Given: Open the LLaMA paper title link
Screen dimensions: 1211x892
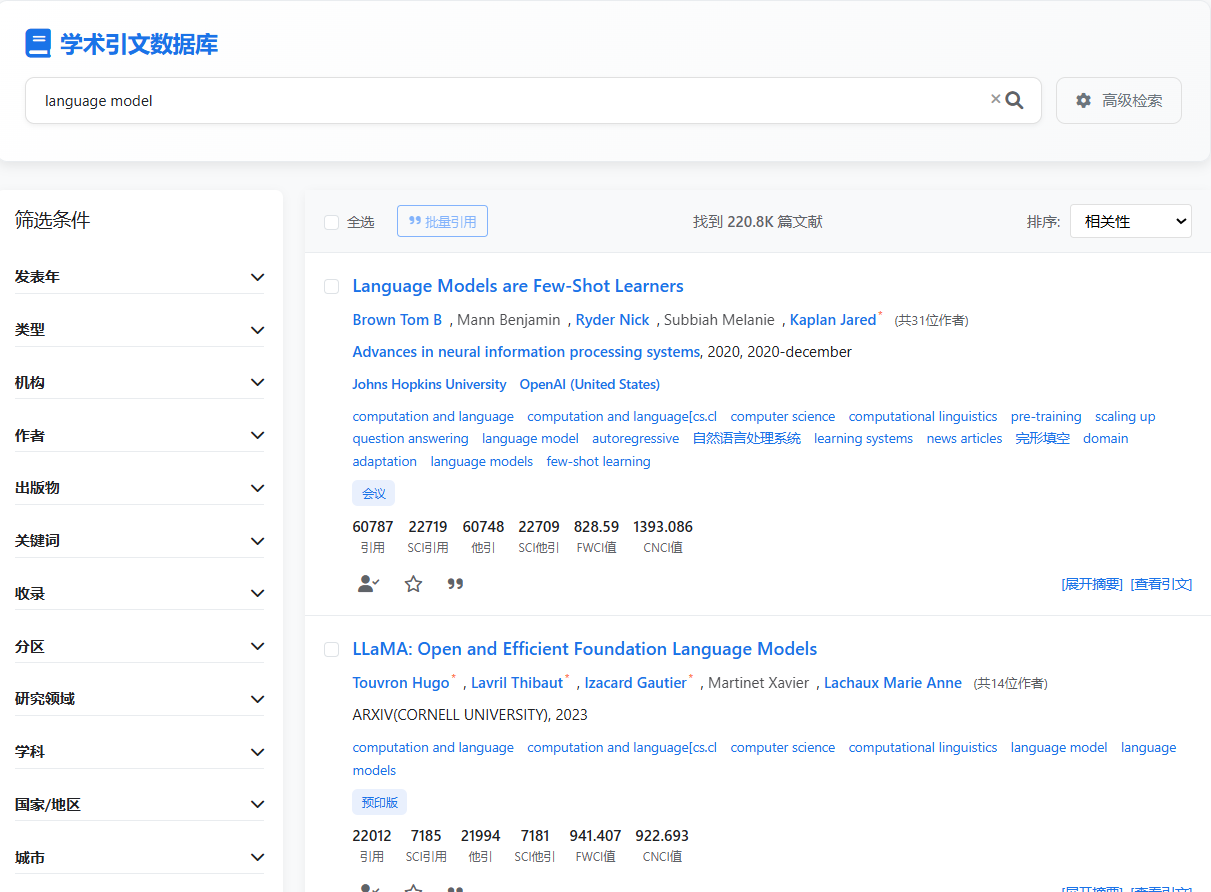Looking at the screenshot, I should click(x=584, y=649).
